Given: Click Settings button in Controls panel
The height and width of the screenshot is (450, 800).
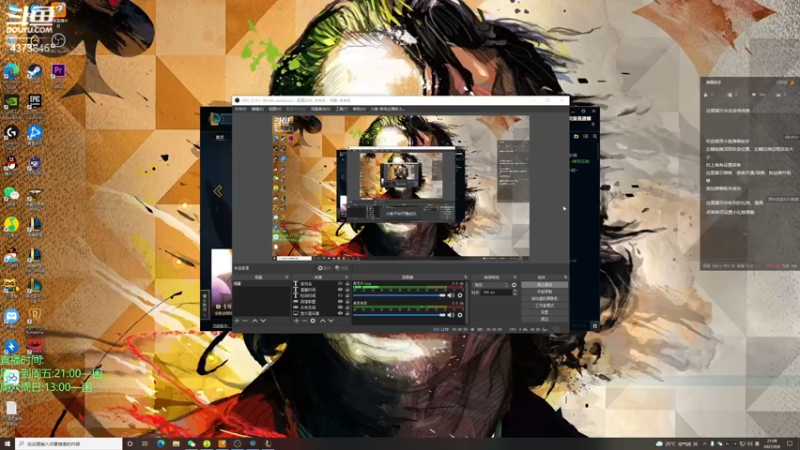Looking at the screenshot, I should click(544, 312).
